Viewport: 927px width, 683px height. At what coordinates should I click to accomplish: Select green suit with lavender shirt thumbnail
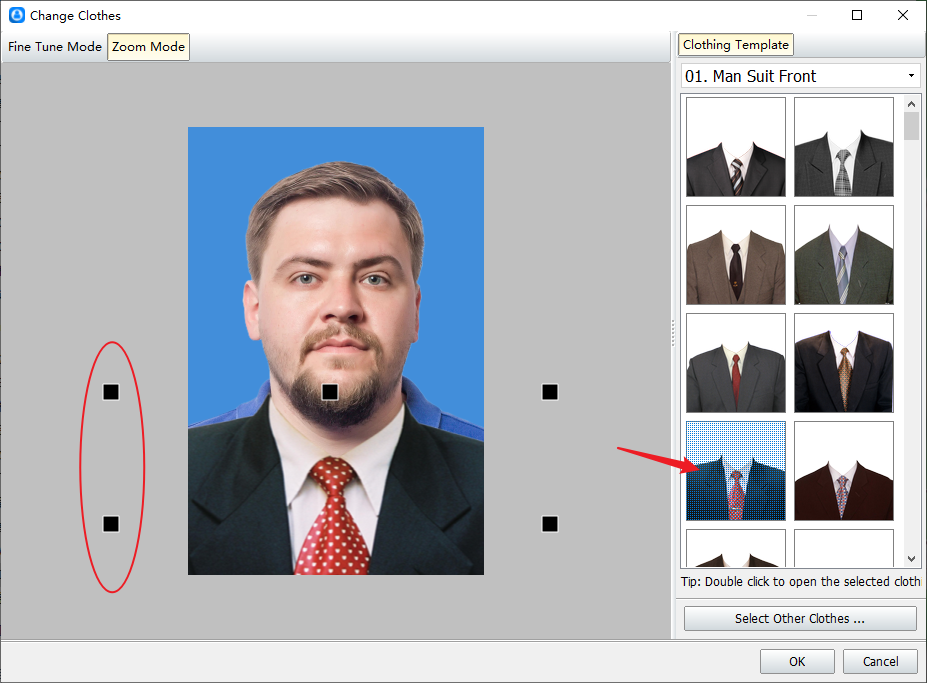coord(844,255)
